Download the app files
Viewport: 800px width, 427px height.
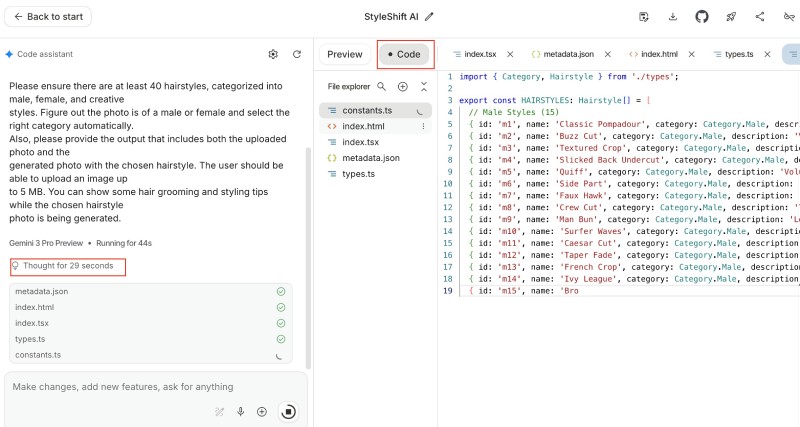tap(673, 16)
